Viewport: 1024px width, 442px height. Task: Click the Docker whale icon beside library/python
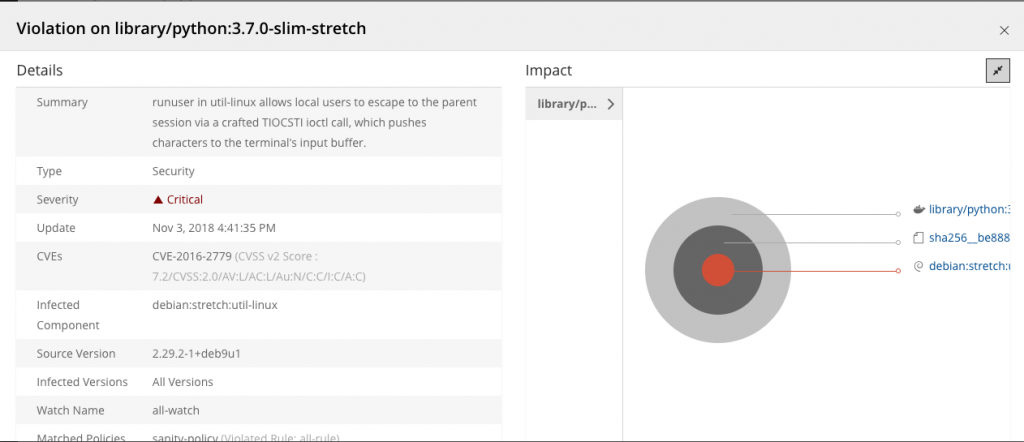919,210
